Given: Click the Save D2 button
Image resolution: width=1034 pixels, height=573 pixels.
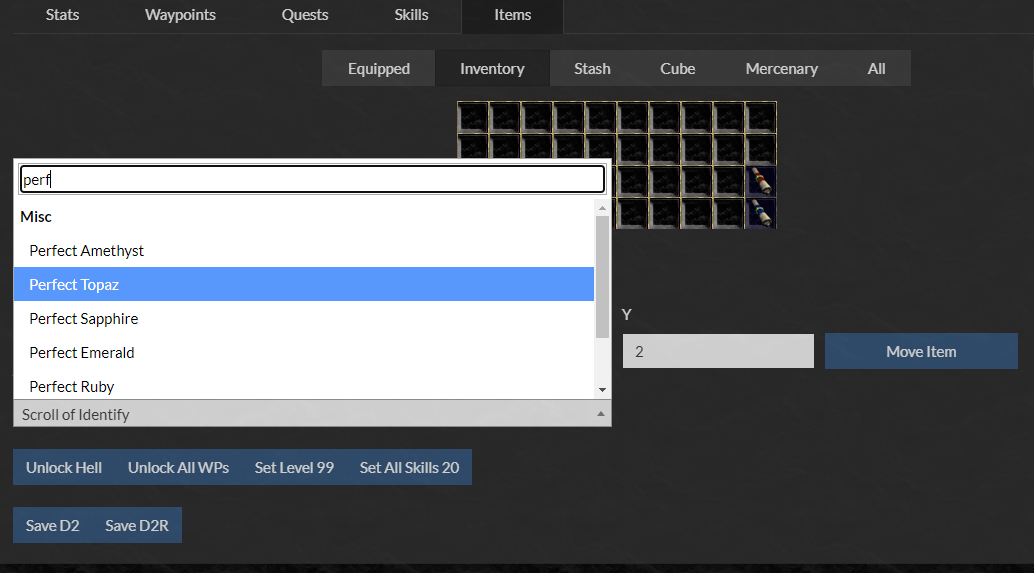Looking at the screenshot, I should click(53, 526).
